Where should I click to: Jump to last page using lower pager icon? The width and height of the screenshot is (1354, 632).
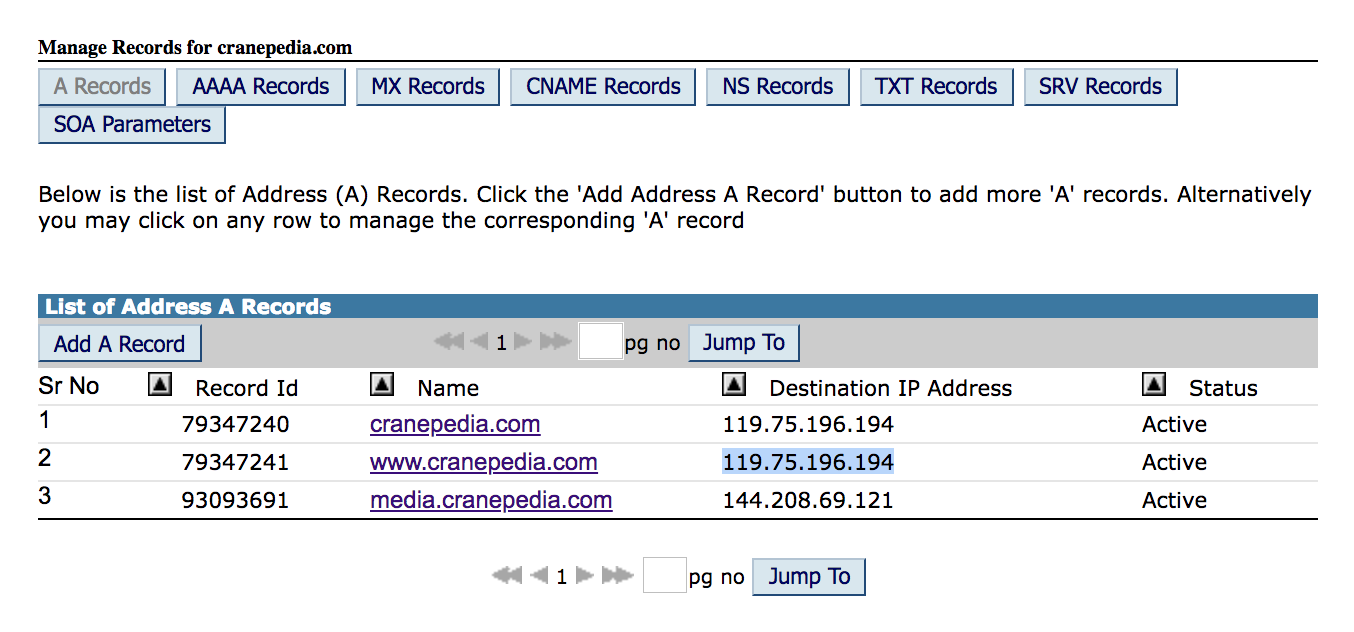617,576
